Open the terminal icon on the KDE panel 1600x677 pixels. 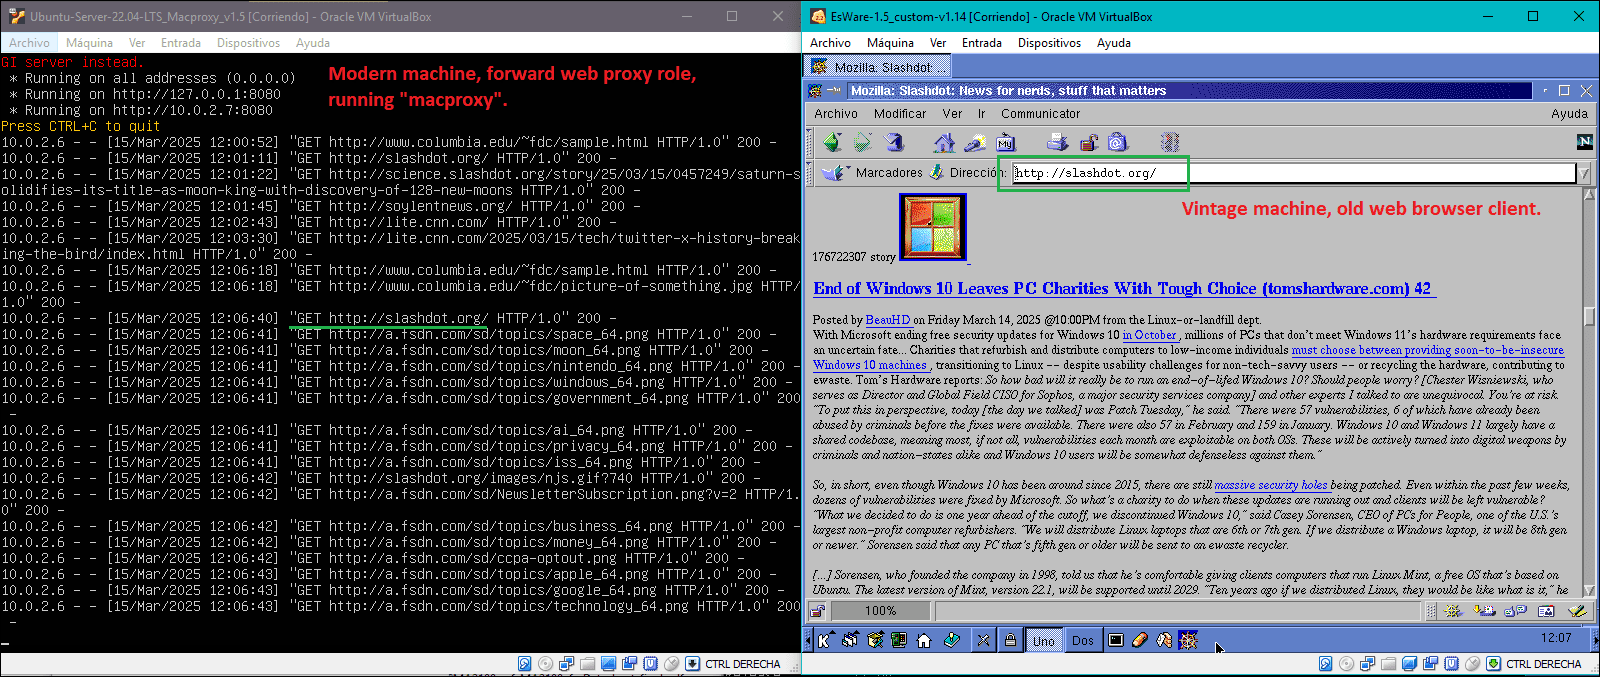[x=1116, y=640]
